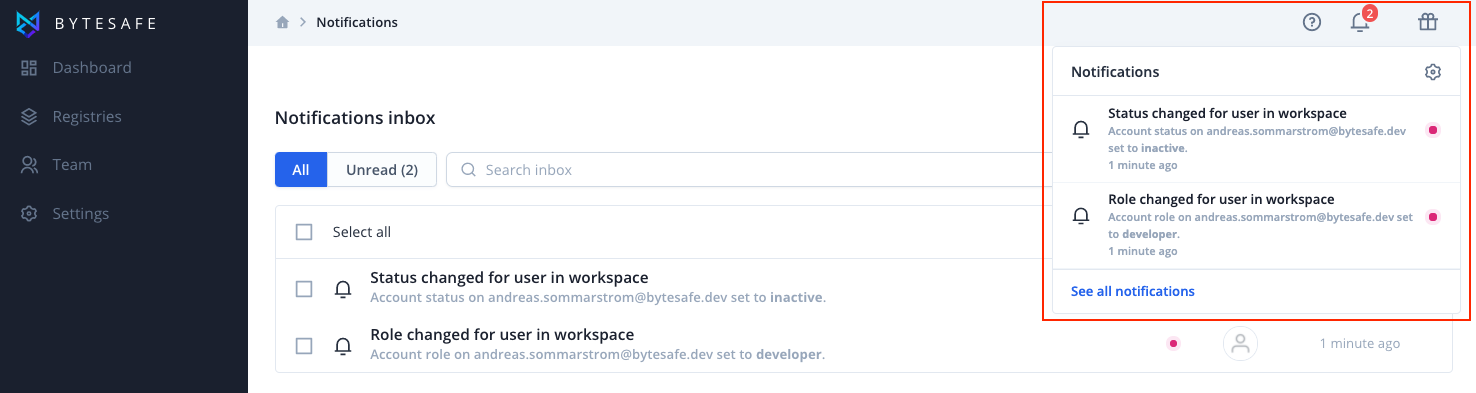Click unread dot in inbox Role changed row

(x=1174, y=344)
